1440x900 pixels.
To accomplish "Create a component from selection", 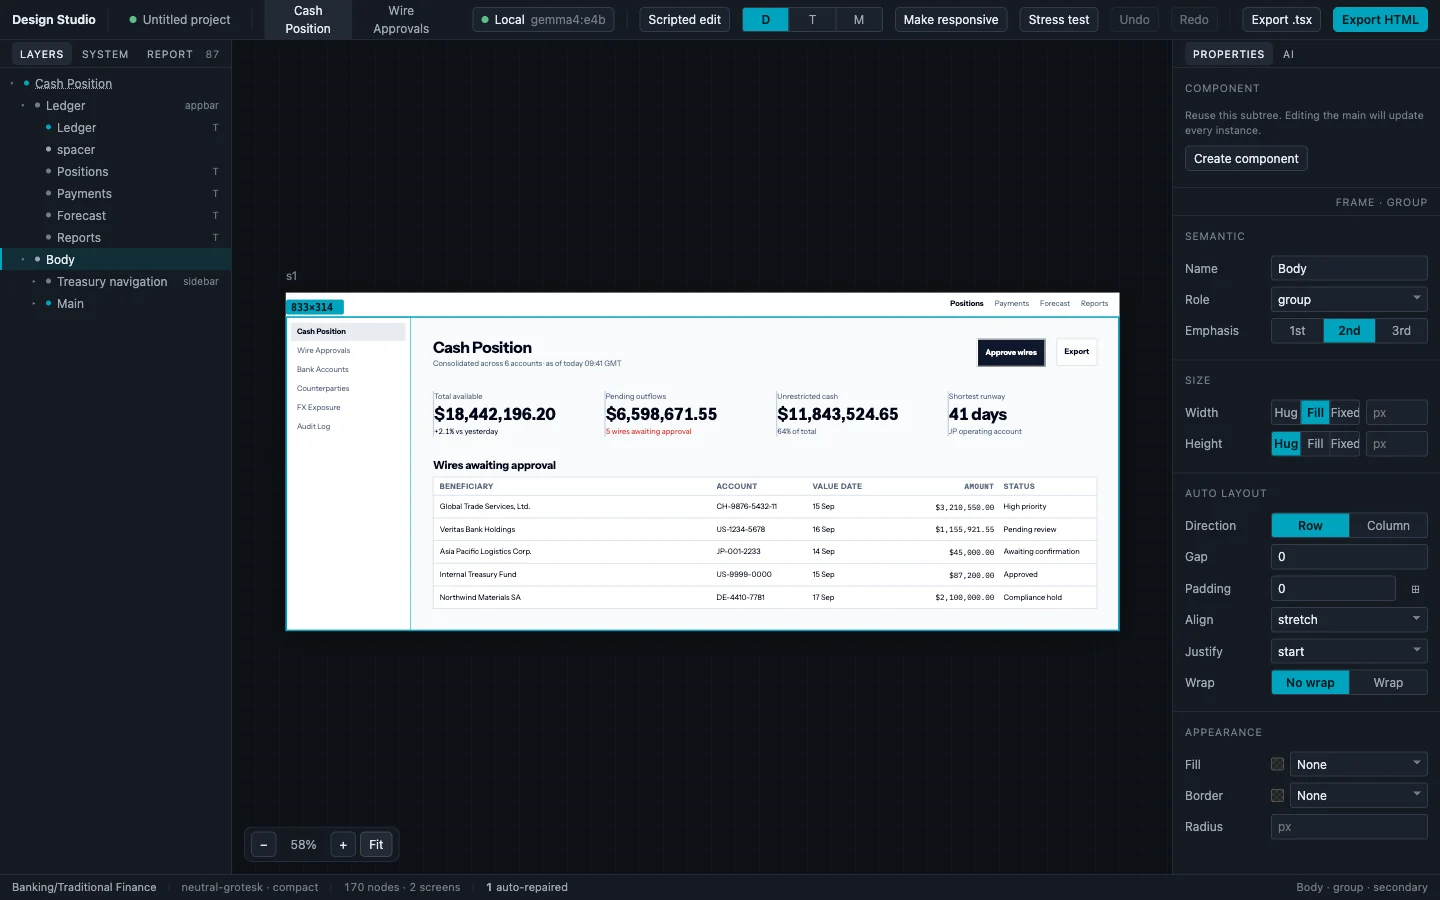I will point(1246,159).
